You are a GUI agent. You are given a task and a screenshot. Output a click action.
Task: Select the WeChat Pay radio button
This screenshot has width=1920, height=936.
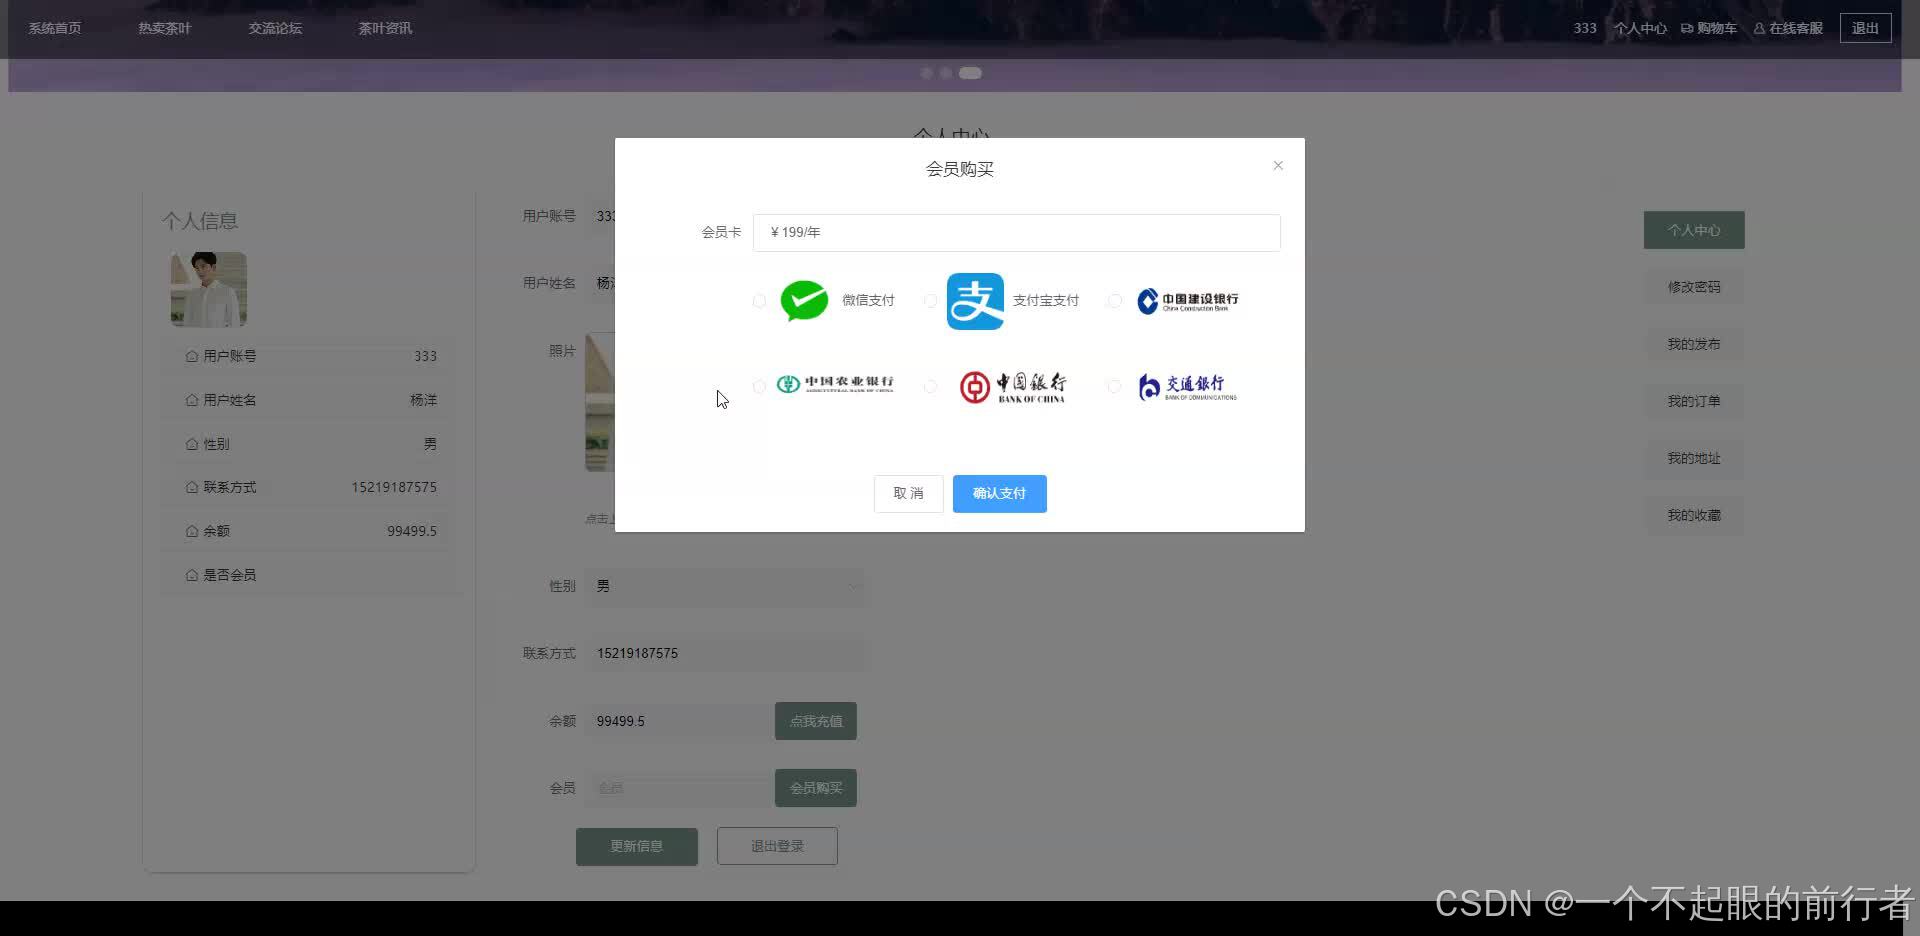tap(760, 301)
